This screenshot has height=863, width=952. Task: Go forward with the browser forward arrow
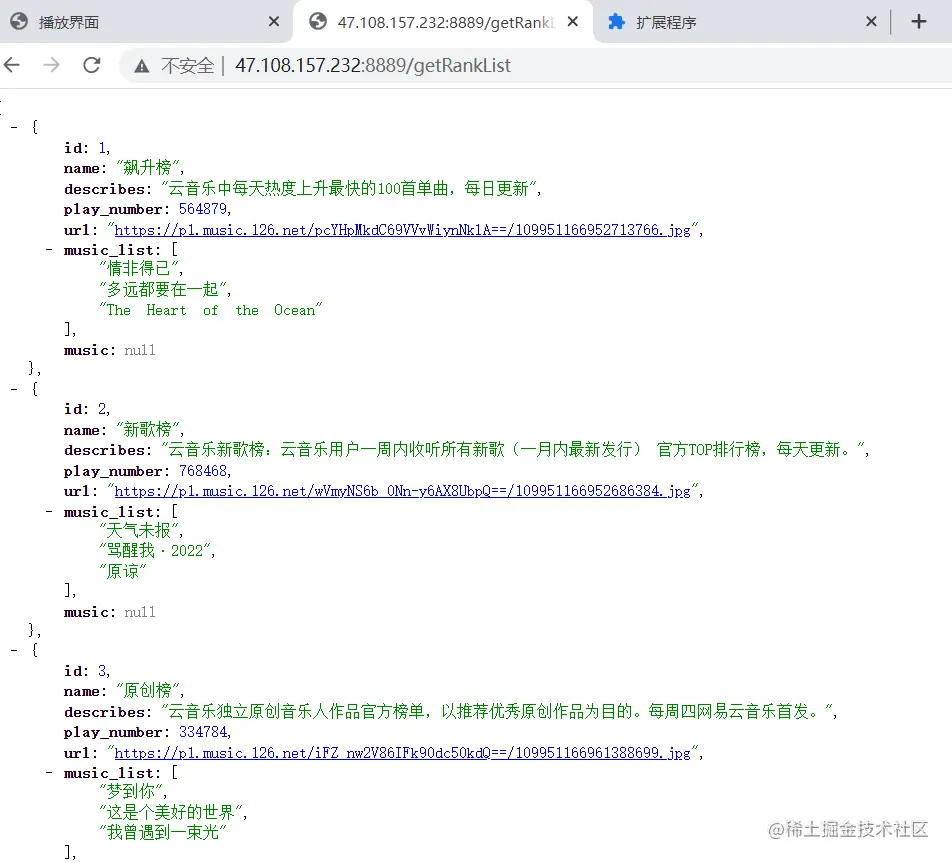52,65
